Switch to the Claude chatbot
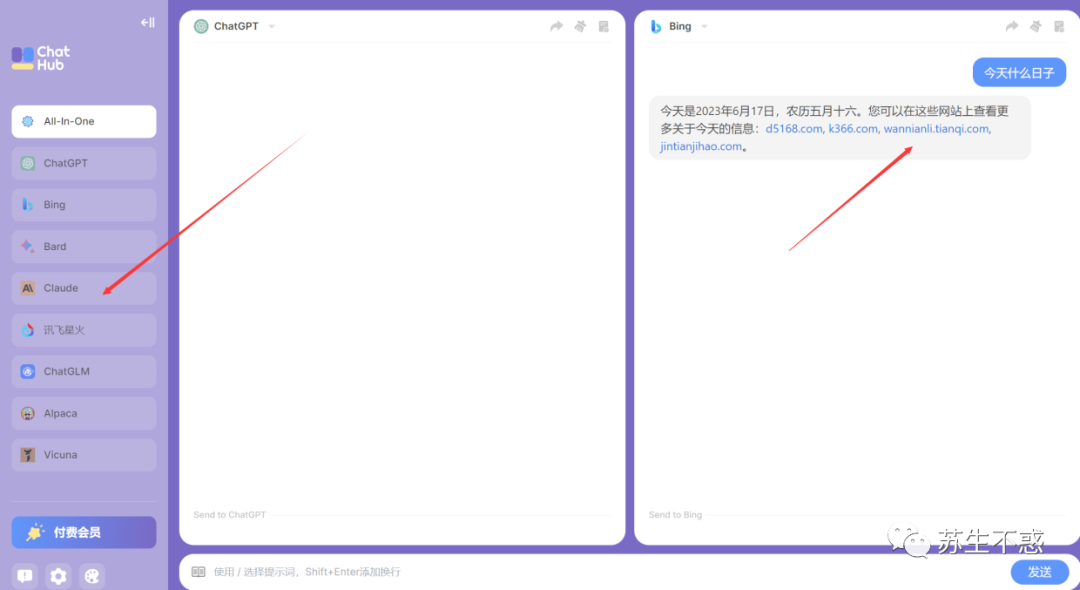Image resolution: width=1080 pixels, height=590 pixels. click(x=83, y=288)
